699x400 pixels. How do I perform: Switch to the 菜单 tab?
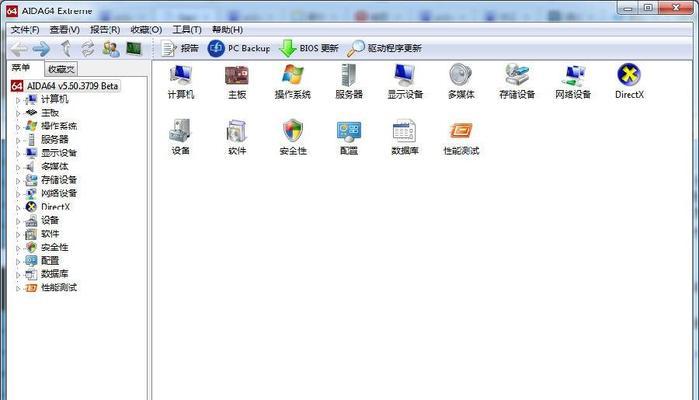click(21, 68)
